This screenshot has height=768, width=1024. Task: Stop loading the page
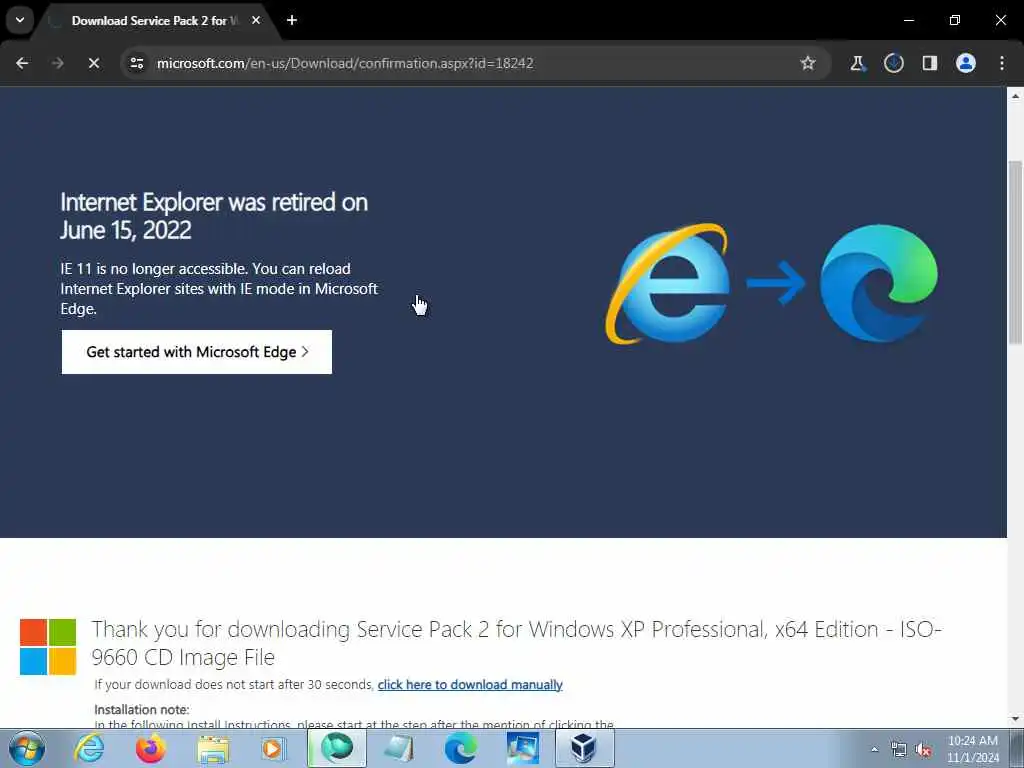click(93, 63)
